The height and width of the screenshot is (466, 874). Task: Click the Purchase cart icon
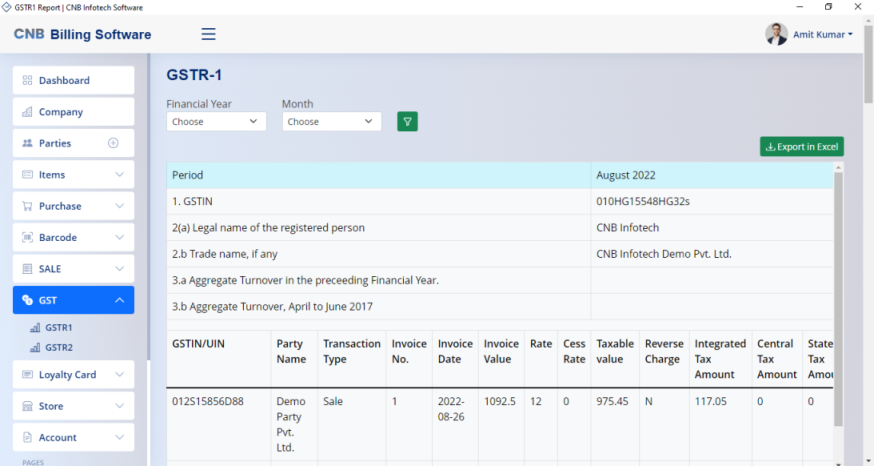[x=28, y=206]
